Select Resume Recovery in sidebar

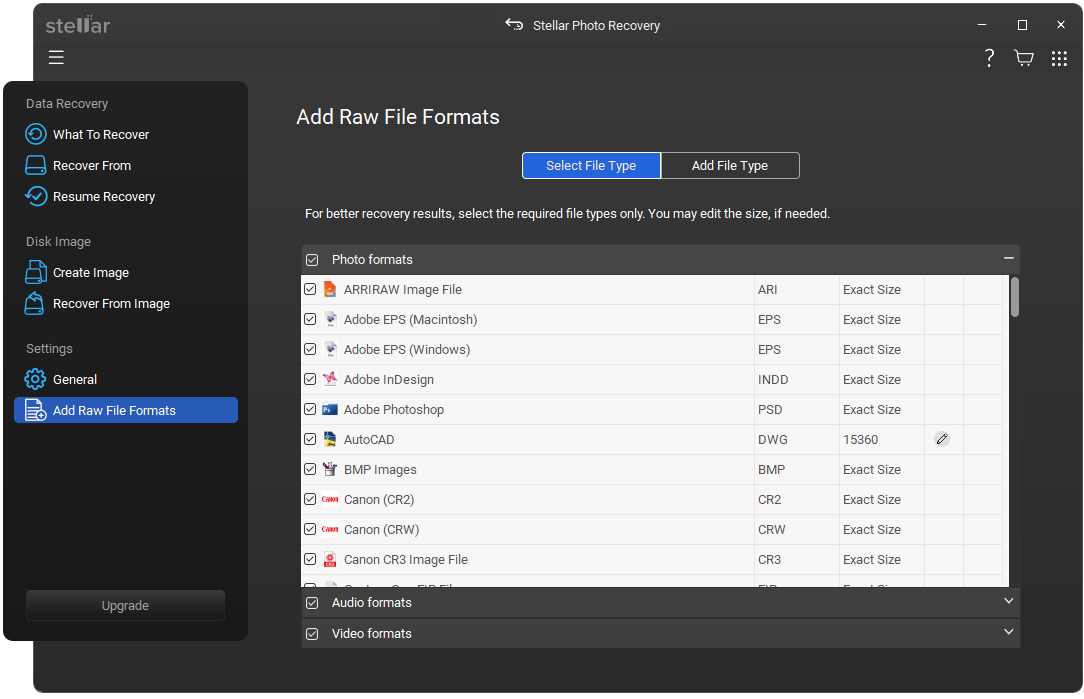coord(104,196)
